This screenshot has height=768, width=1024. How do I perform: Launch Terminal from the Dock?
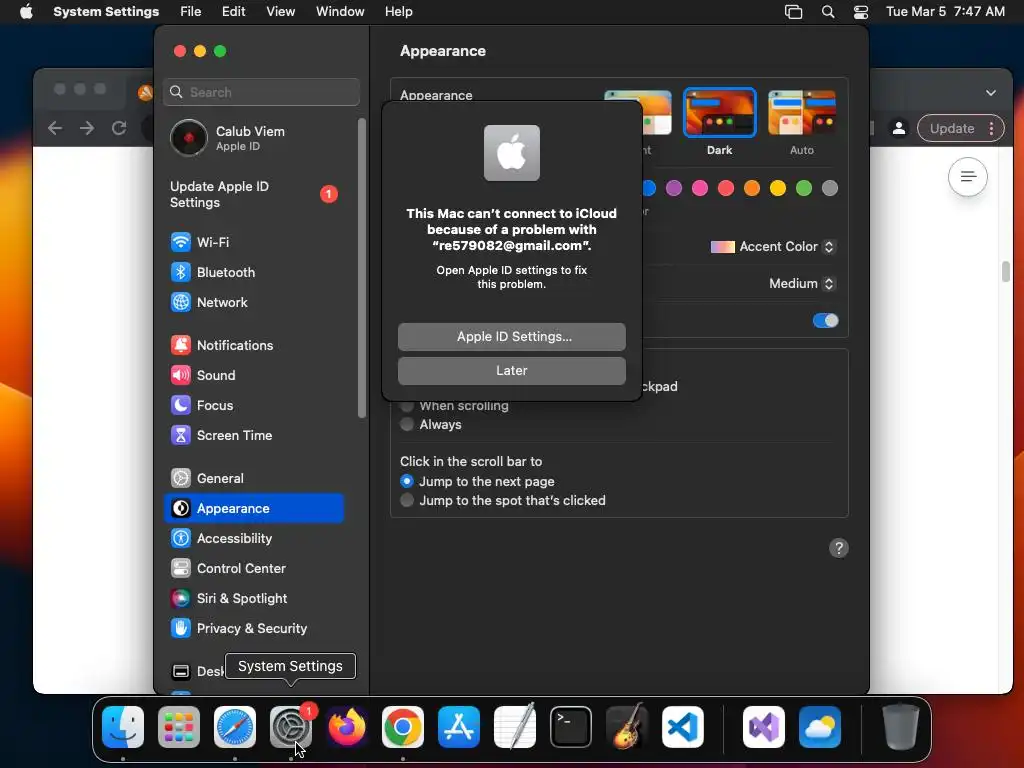(571, 727)
